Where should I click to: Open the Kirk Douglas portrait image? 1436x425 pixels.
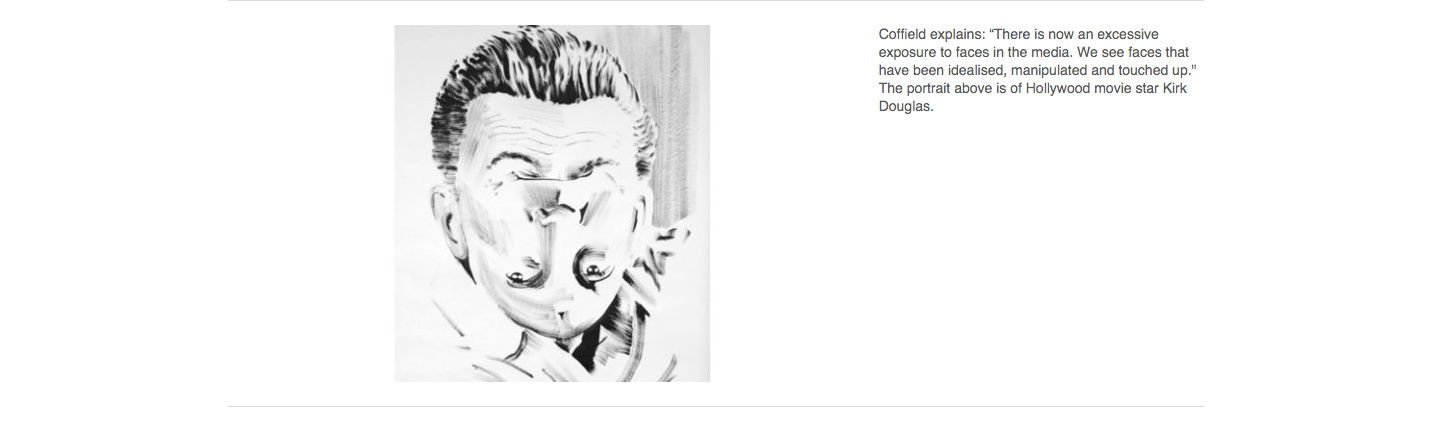pyautogui.click(x=552, y=203)
